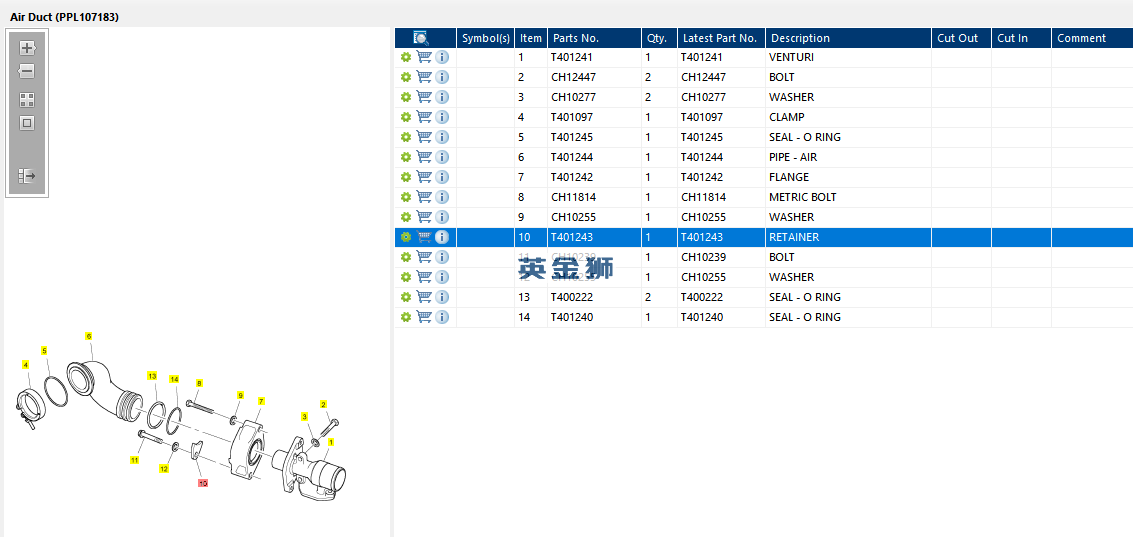Open info for T401240 SEAL row

point(442,317)
